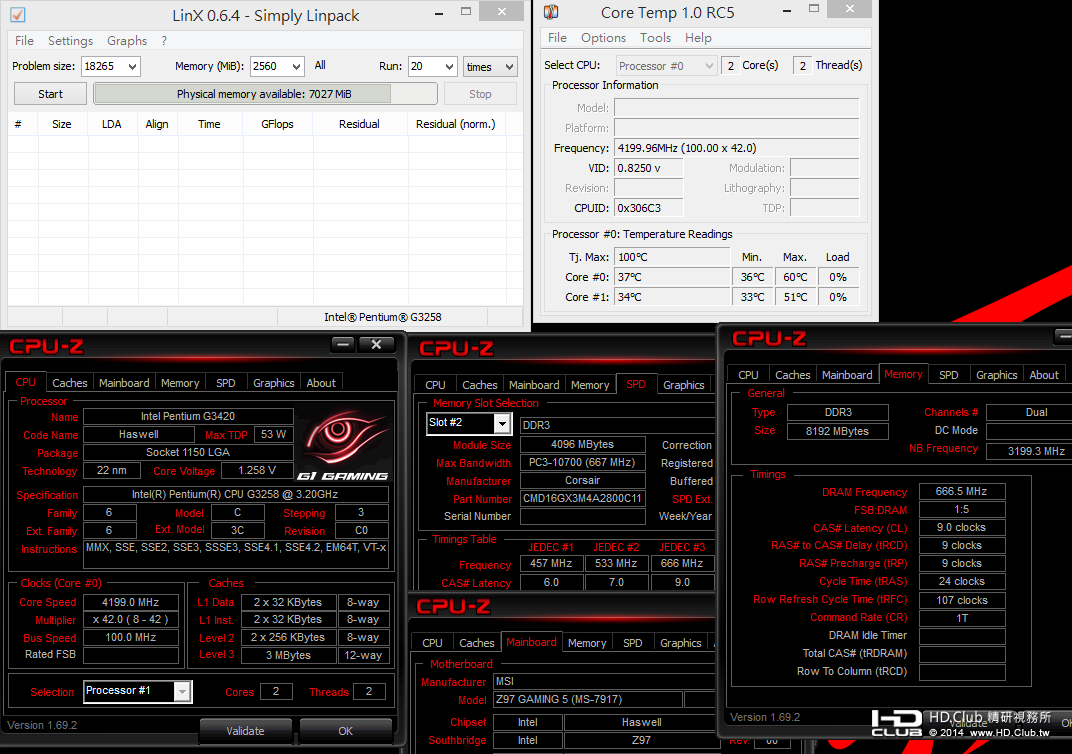This screenshot has width=1072, height=754.
Task: Select Mainboard tab in the Memory CPU-Z window
Action: point(847,375)
